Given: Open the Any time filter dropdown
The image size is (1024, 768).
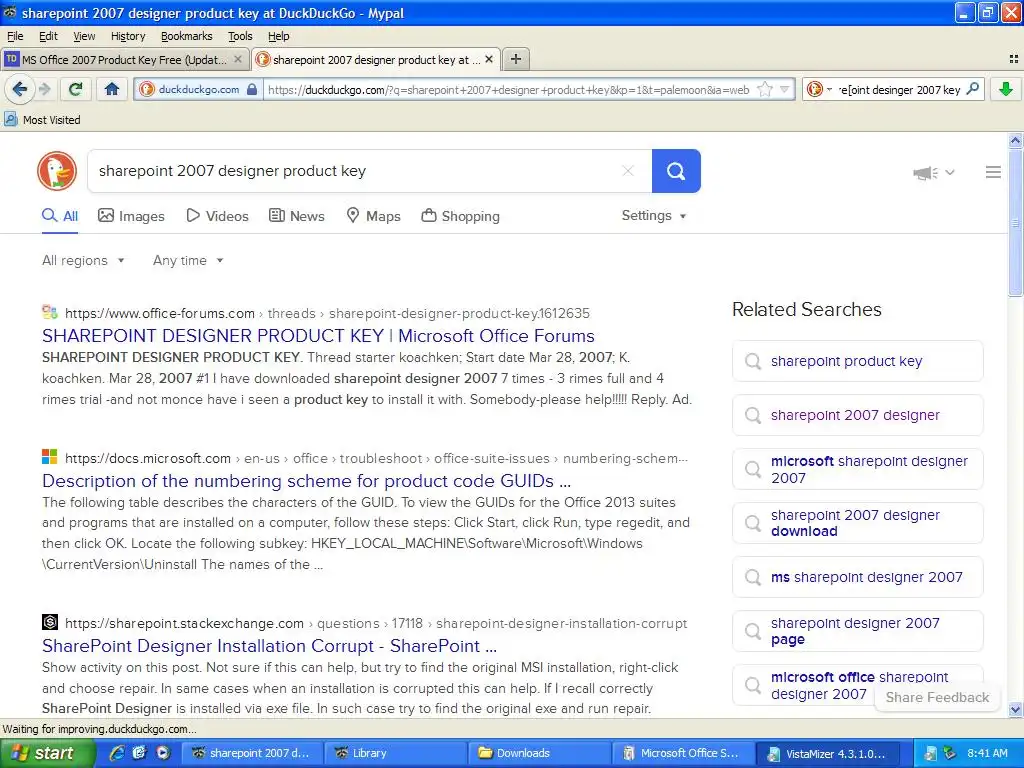Looking at the screenshot, I should click(x=188, y=260).
